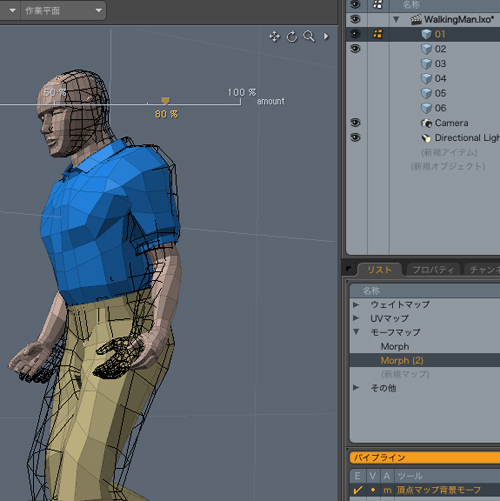Click the orange selection-mode icon beside 01
This screenshot has width=500, height=501.
[378, 34]
